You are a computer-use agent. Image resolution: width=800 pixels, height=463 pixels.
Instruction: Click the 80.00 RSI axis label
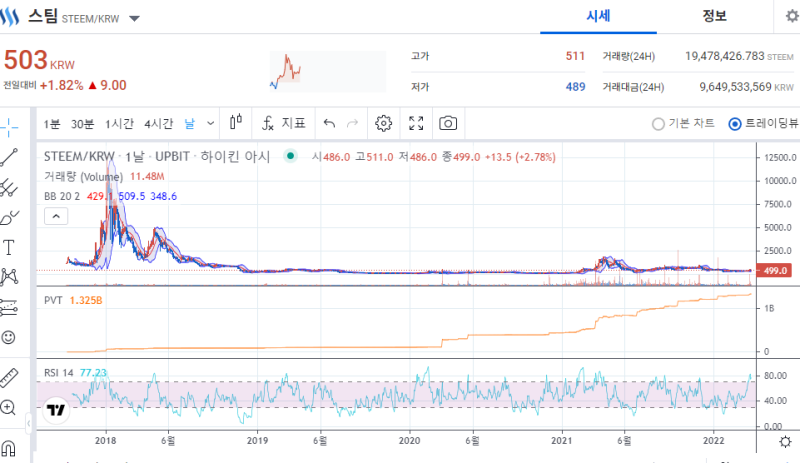(x=776, y=376)
